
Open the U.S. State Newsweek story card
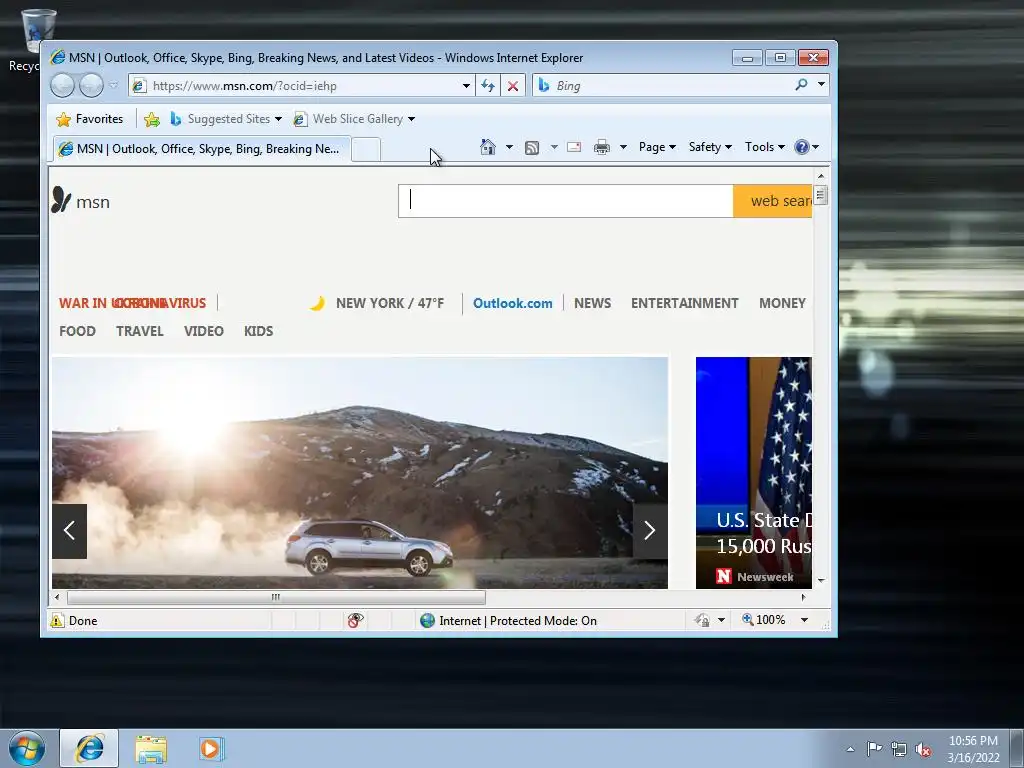[x=754, y=473]
